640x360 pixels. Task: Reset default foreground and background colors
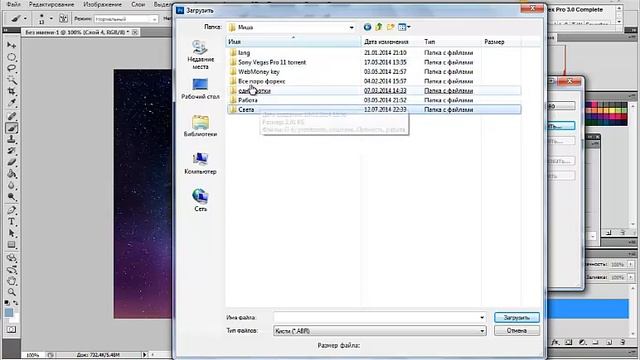[7, 302]
